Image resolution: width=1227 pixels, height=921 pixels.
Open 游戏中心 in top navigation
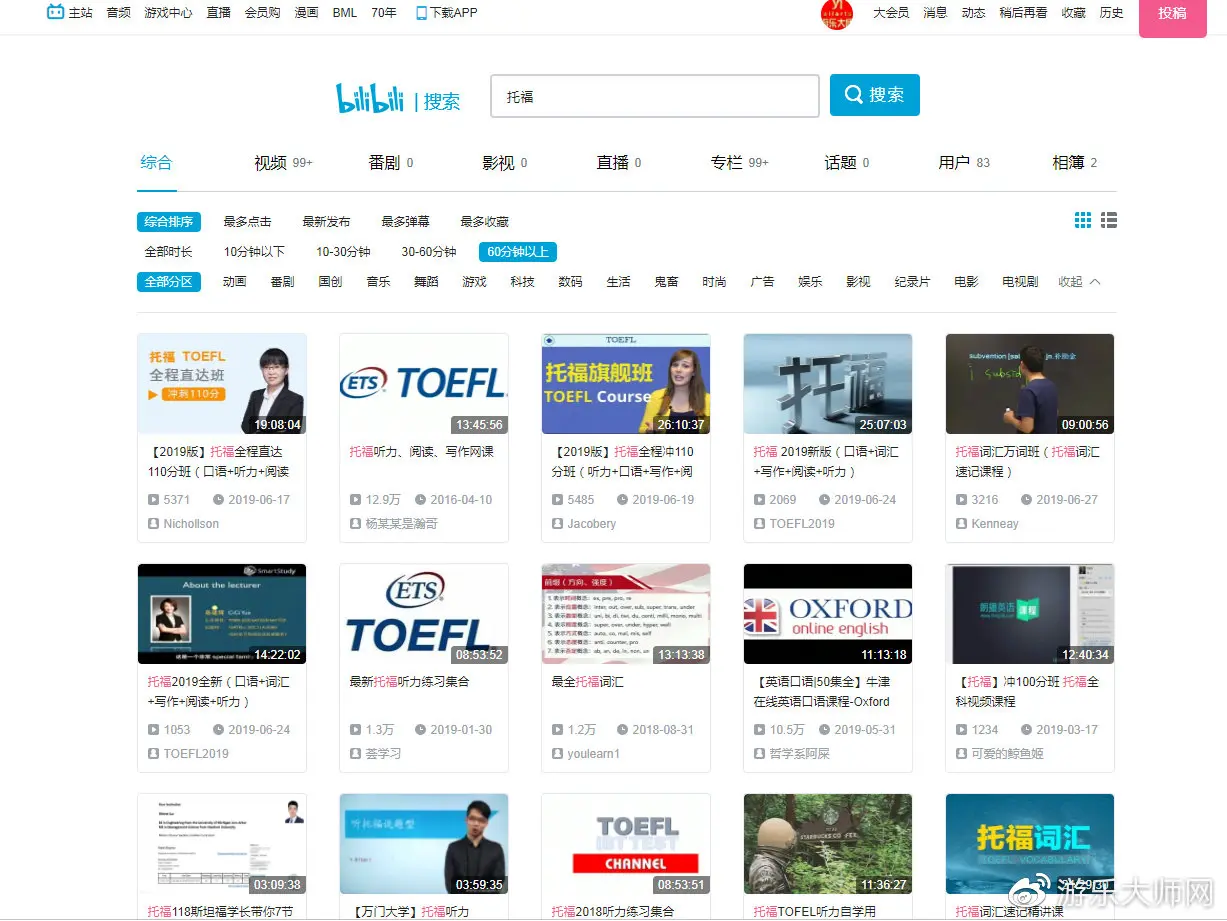[168, 13]
